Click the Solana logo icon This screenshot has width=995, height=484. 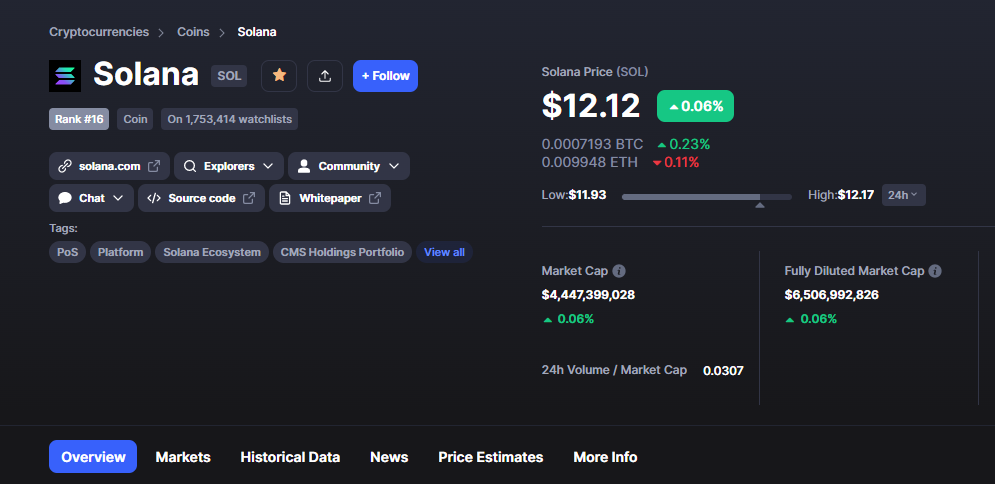pyautogui.click(x=65, y=76)
